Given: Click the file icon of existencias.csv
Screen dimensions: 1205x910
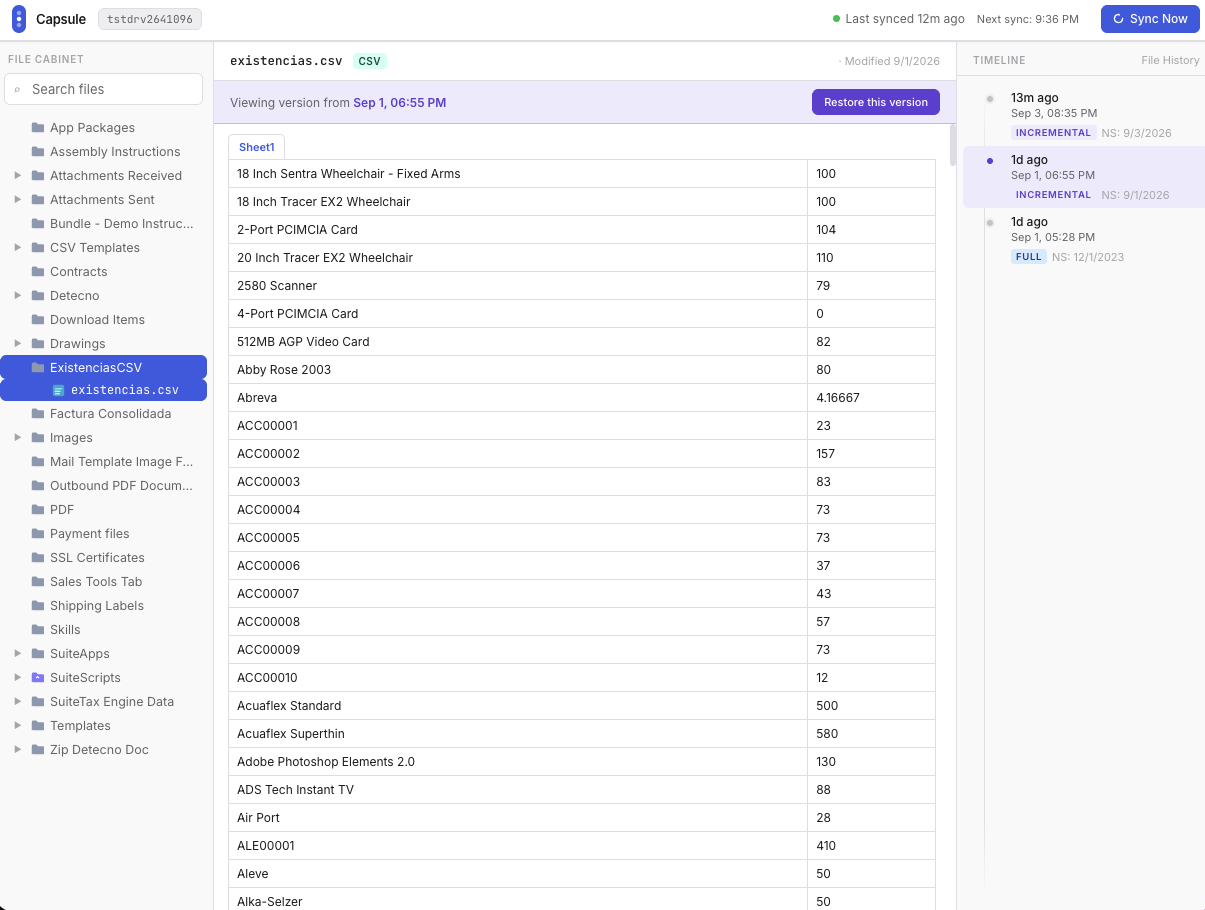Looking at the screenshot, I should pos(58,390).
